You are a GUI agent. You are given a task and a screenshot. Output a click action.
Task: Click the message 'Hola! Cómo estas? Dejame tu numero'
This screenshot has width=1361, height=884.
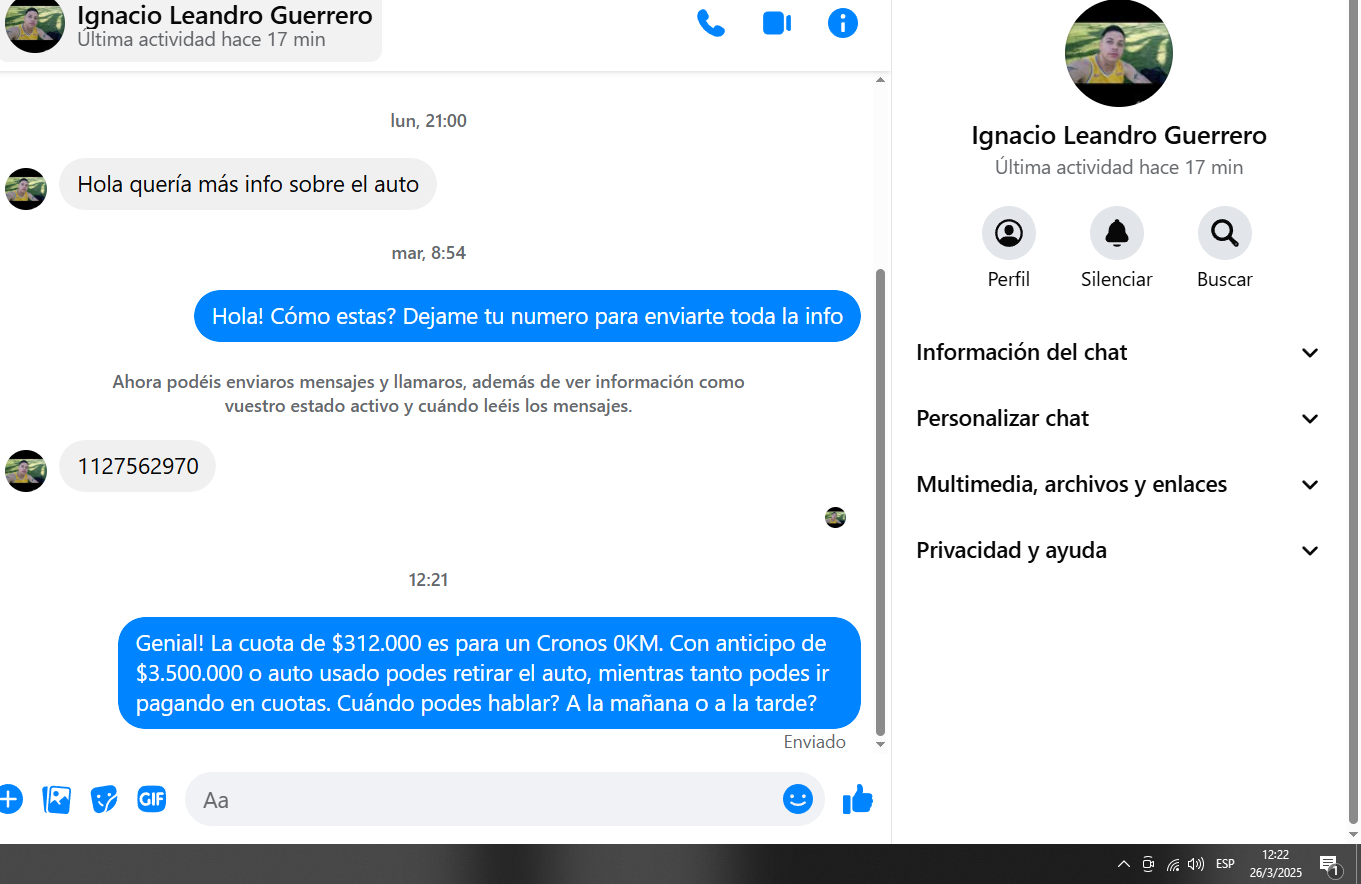tap(527, 316)
